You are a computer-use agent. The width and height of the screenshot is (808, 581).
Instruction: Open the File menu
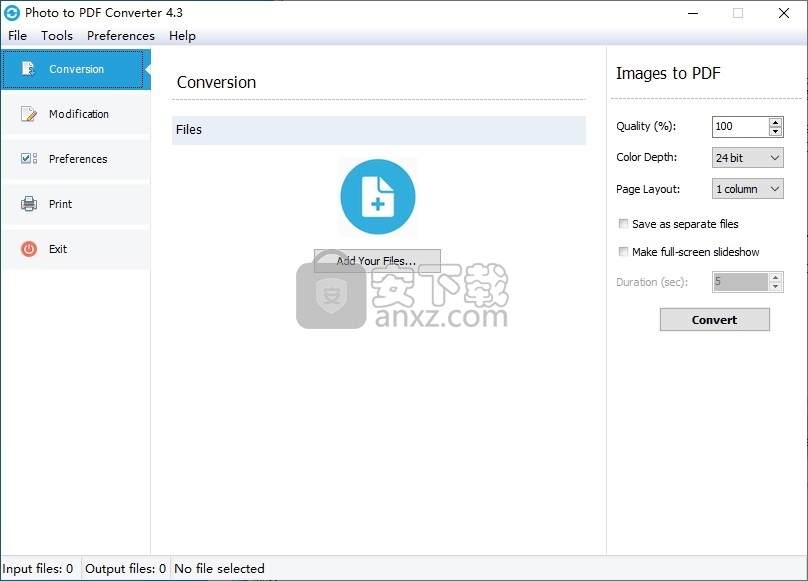point(17,36)
